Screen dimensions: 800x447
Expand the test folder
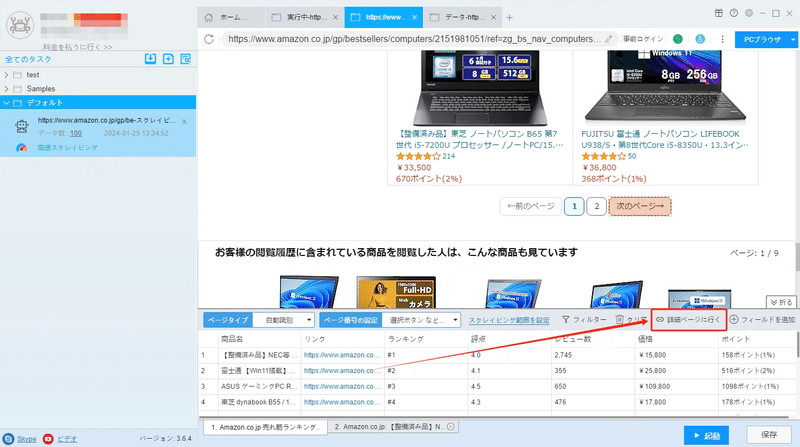[6, 75]
